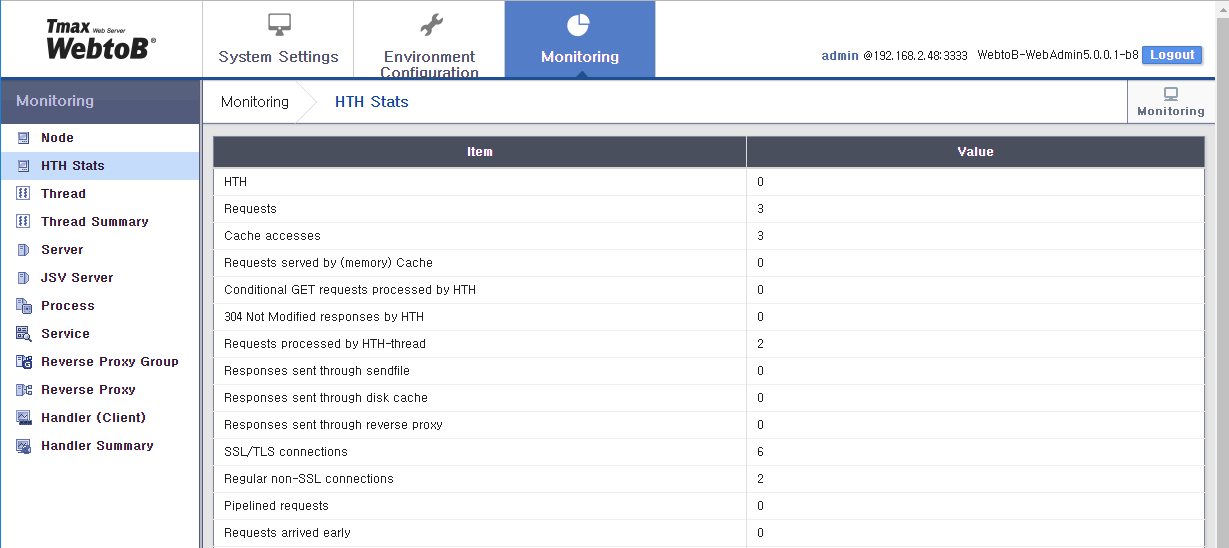Click the Environment Configuration tab
1229x548 pixels.
(429, 40)
